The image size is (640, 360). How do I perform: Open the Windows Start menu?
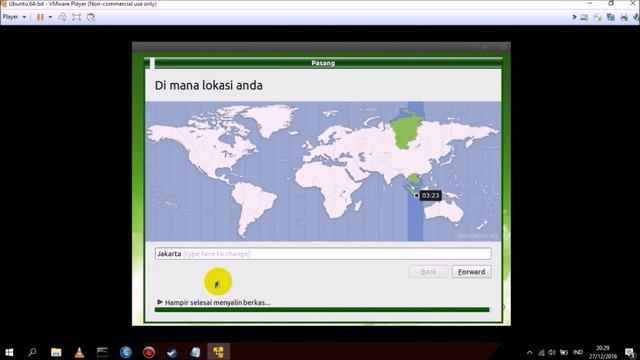(9, 352)
